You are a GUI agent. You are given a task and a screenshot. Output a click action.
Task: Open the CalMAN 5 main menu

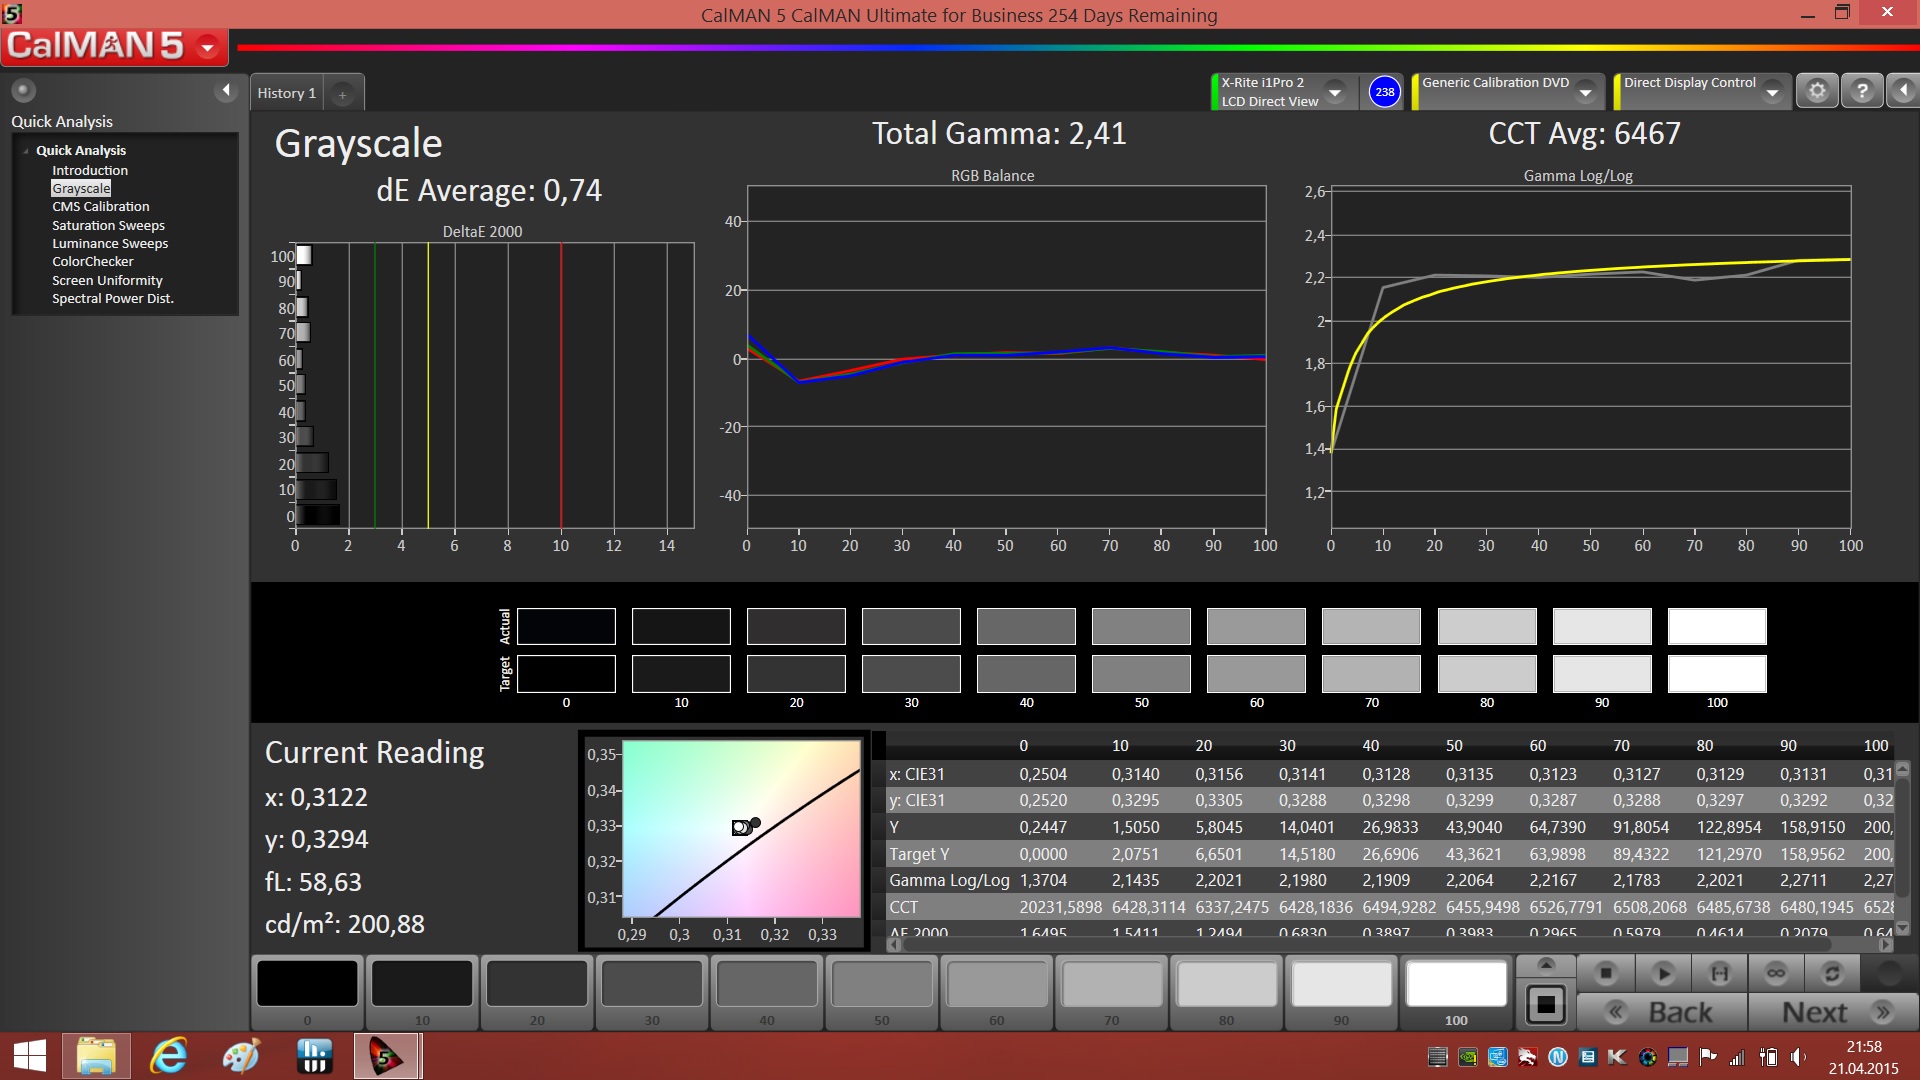(x=208, y=46)
